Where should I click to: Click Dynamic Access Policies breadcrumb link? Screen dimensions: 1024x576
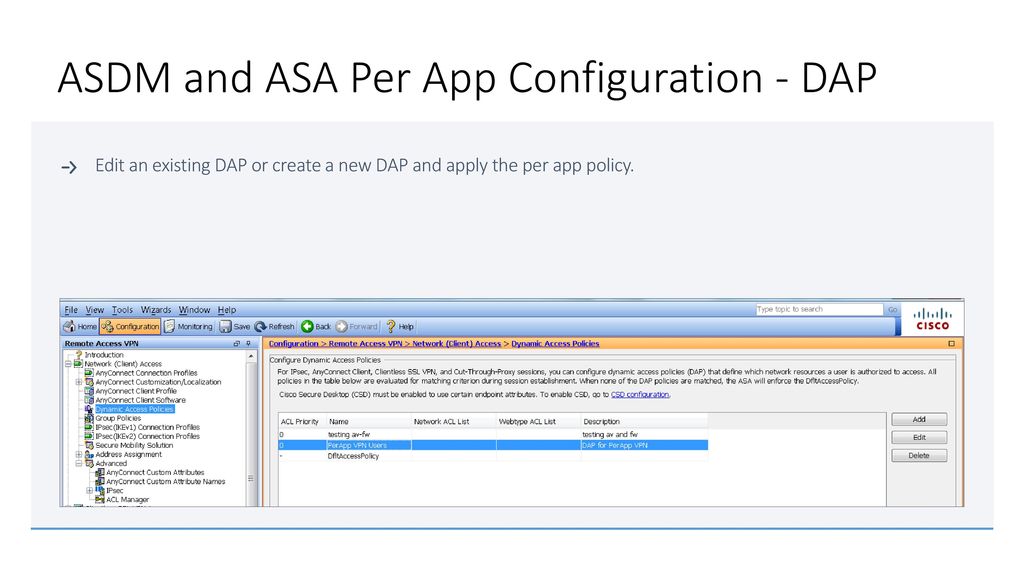click(555, 344)
